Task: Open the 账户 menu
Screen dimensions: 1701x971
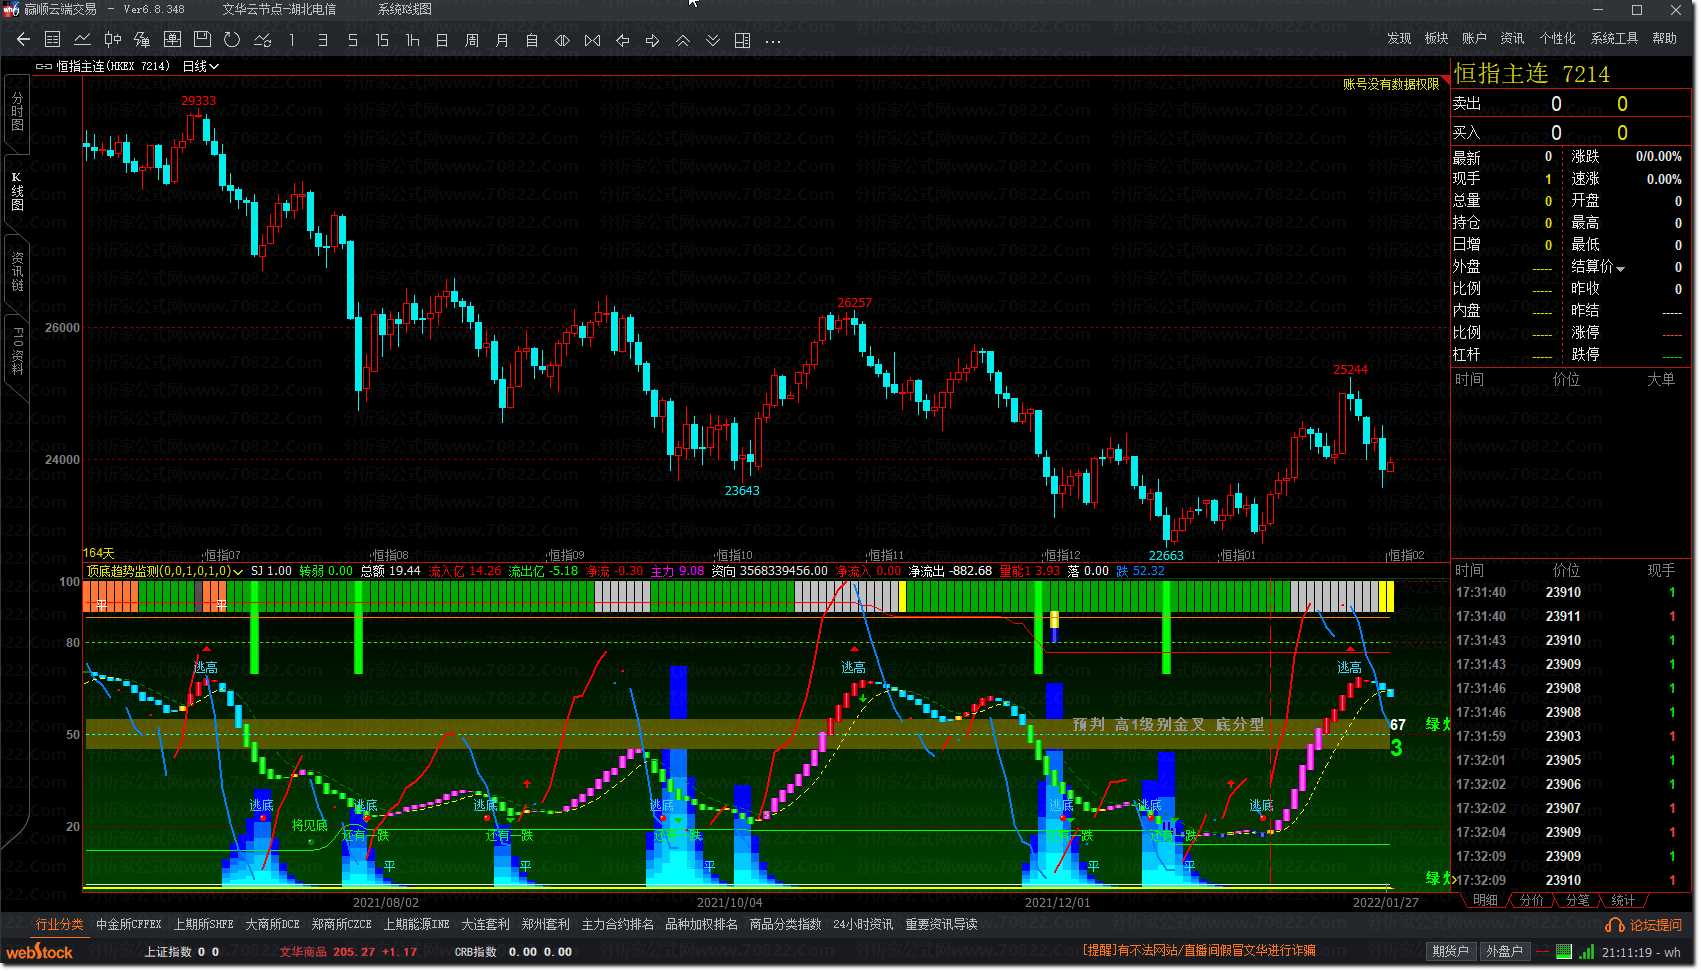Action: pyautogui.click(x=1474, y=38)
